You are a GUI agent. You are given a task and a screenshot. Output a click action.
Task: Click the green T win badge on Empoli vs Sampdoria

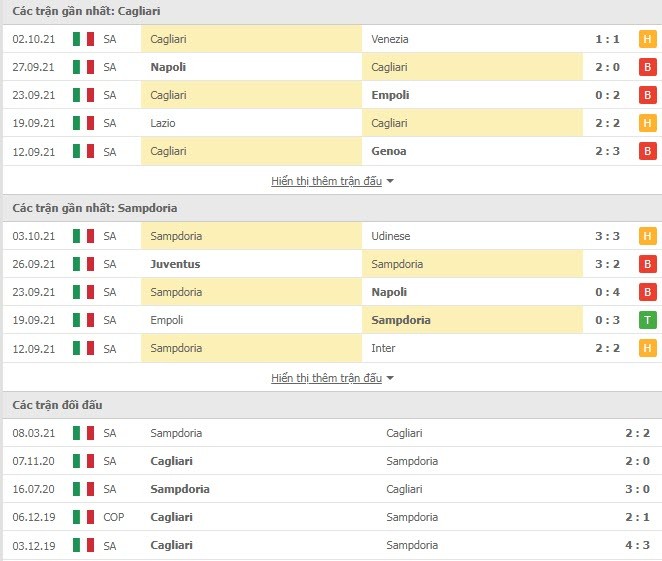click(x=647, y=320)
